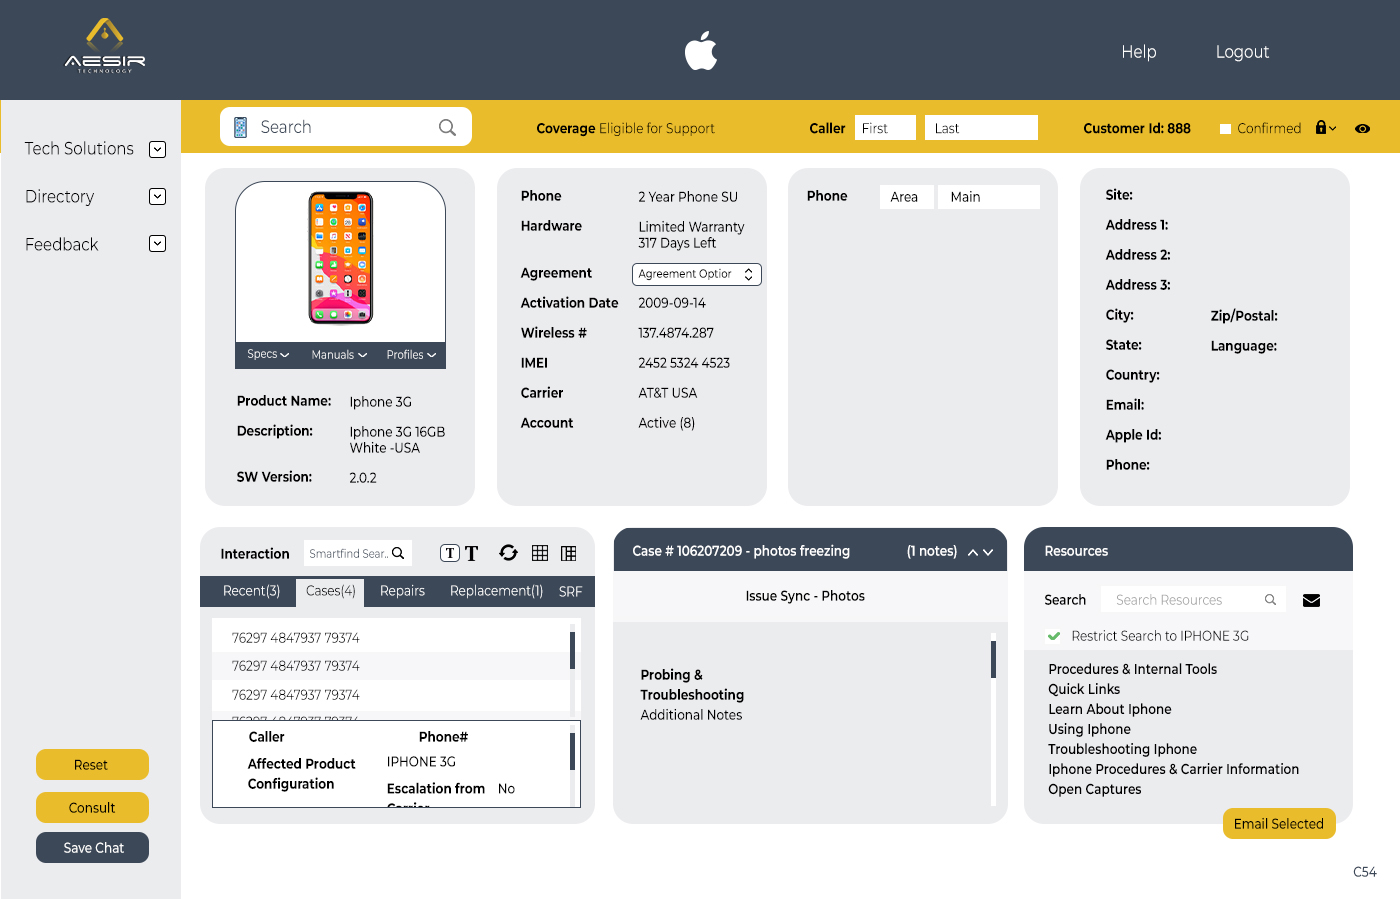Switch to the grid view icon
Viewport: 1400px width, 899px height.
540,553
